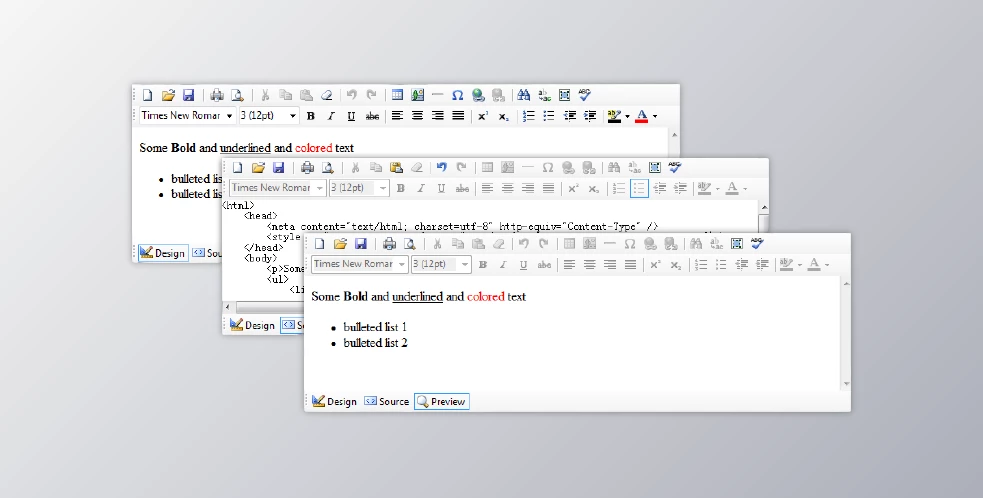Expand highlight color dropdown arrow in top editor

pos(627,116)
